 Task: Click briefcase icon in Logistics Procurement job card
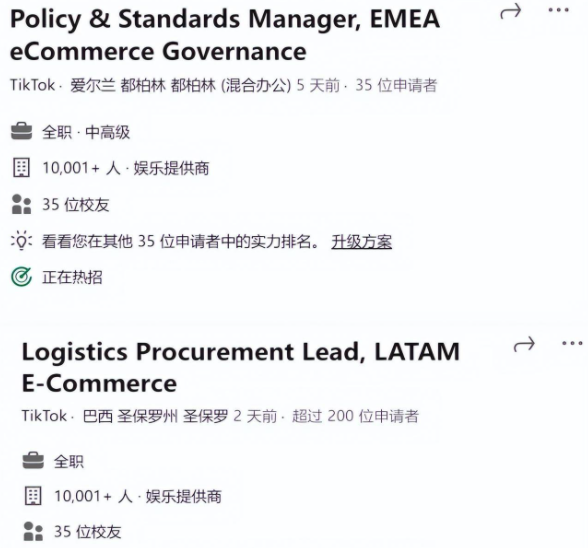coord(33,461)
